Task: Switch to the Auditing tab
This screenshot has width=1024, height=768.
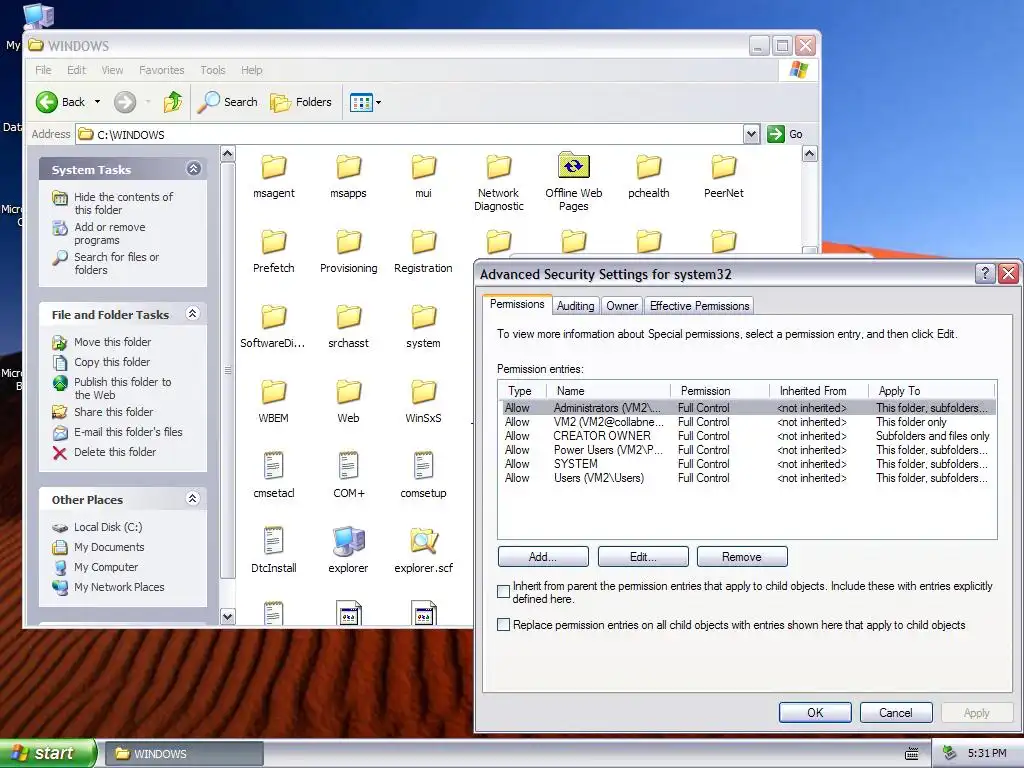Action: click(x=575, y=306)
